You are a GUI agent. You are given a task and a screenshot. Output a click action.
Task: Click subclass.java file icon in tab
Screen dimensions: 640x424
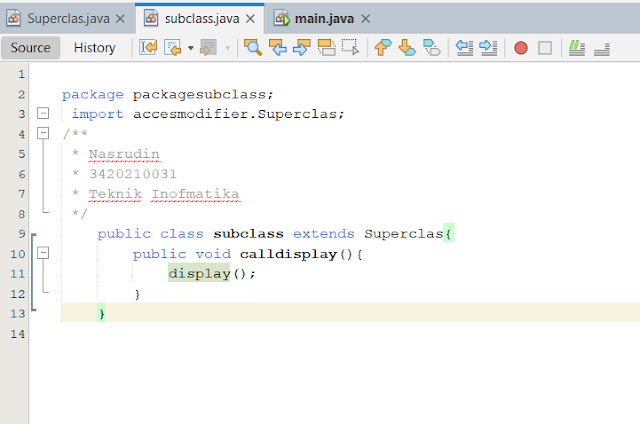[x=151, y=18]
